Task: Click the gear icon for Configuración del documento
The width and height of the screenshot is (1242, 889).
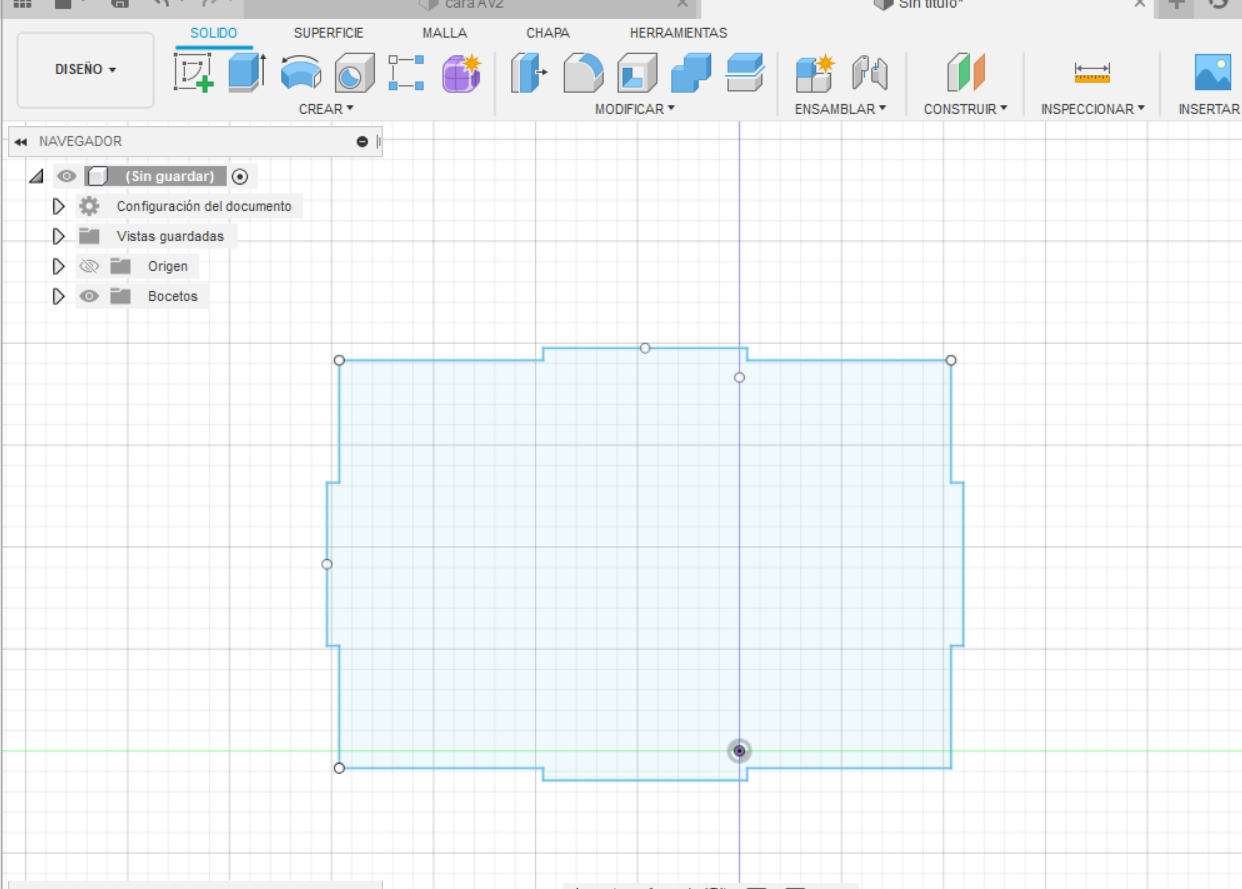Action: (89, 206)
